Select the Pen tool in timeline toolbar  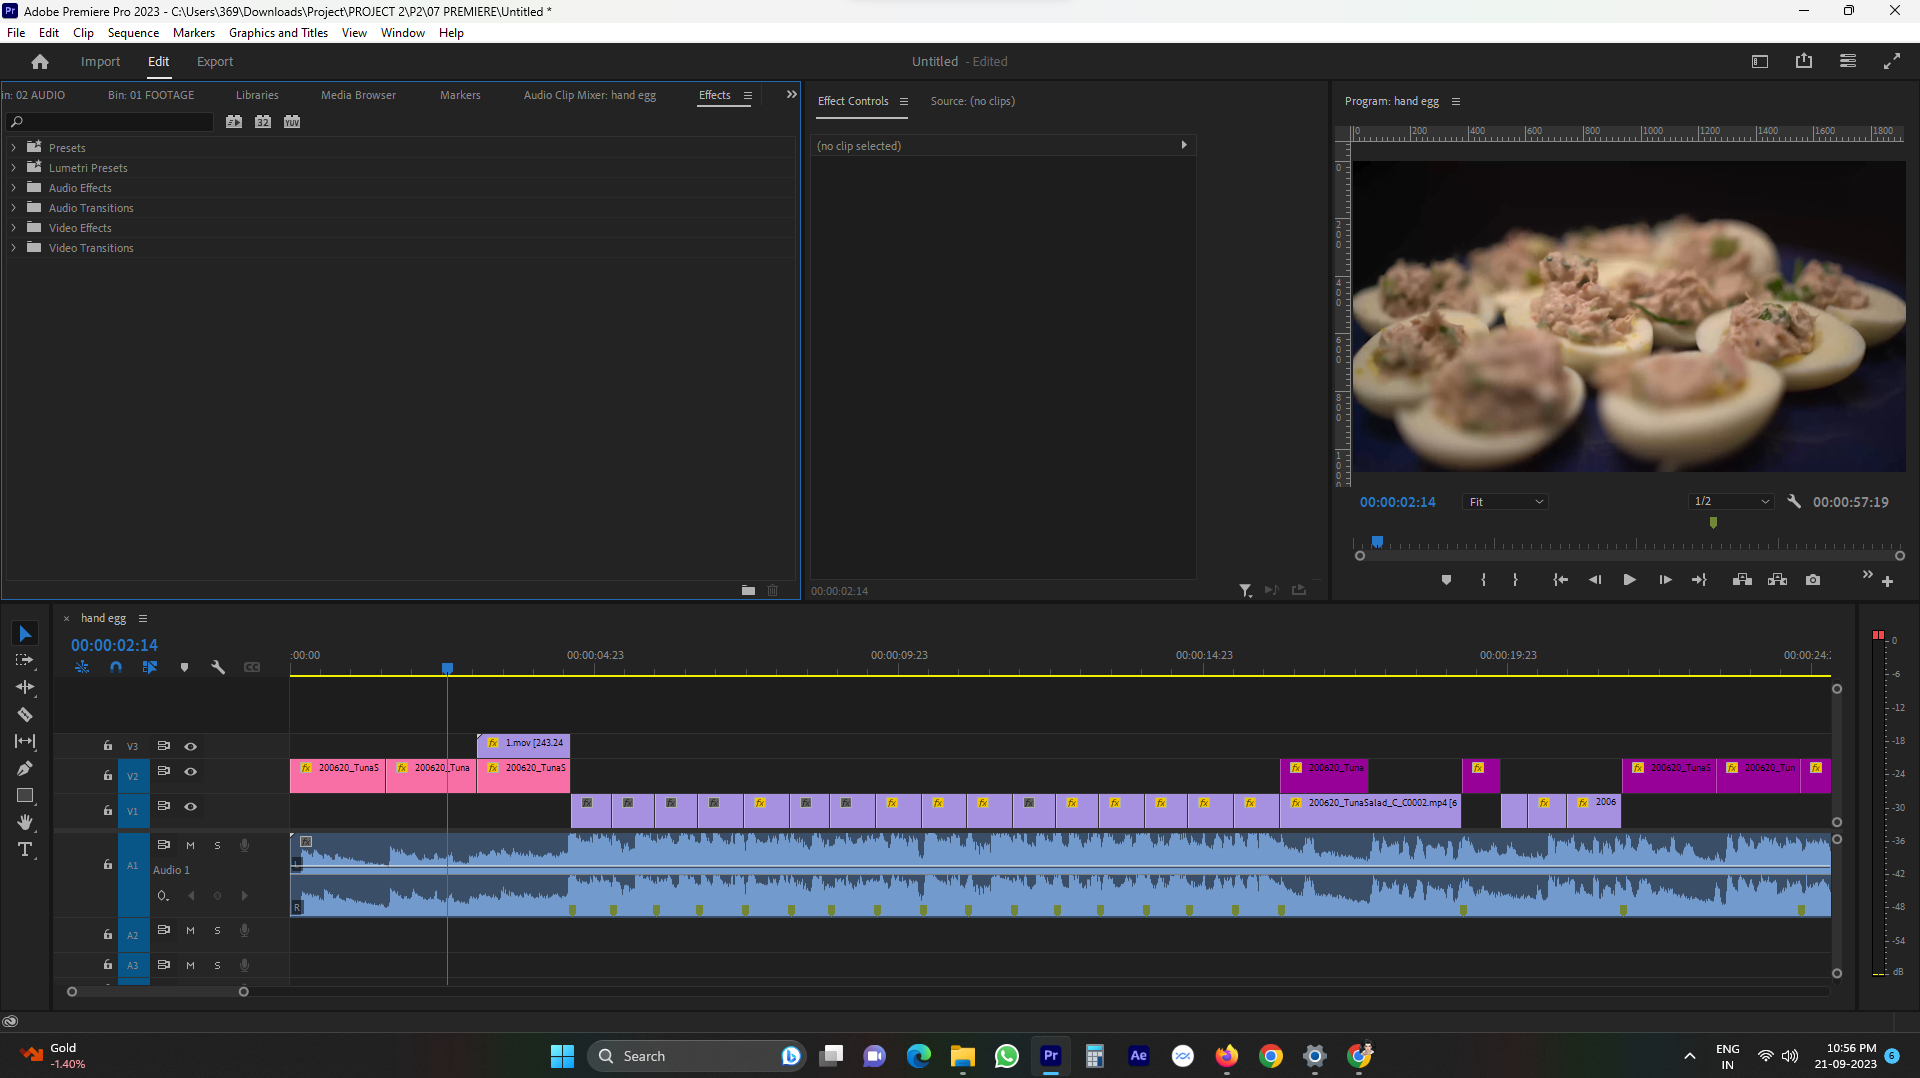25,768
